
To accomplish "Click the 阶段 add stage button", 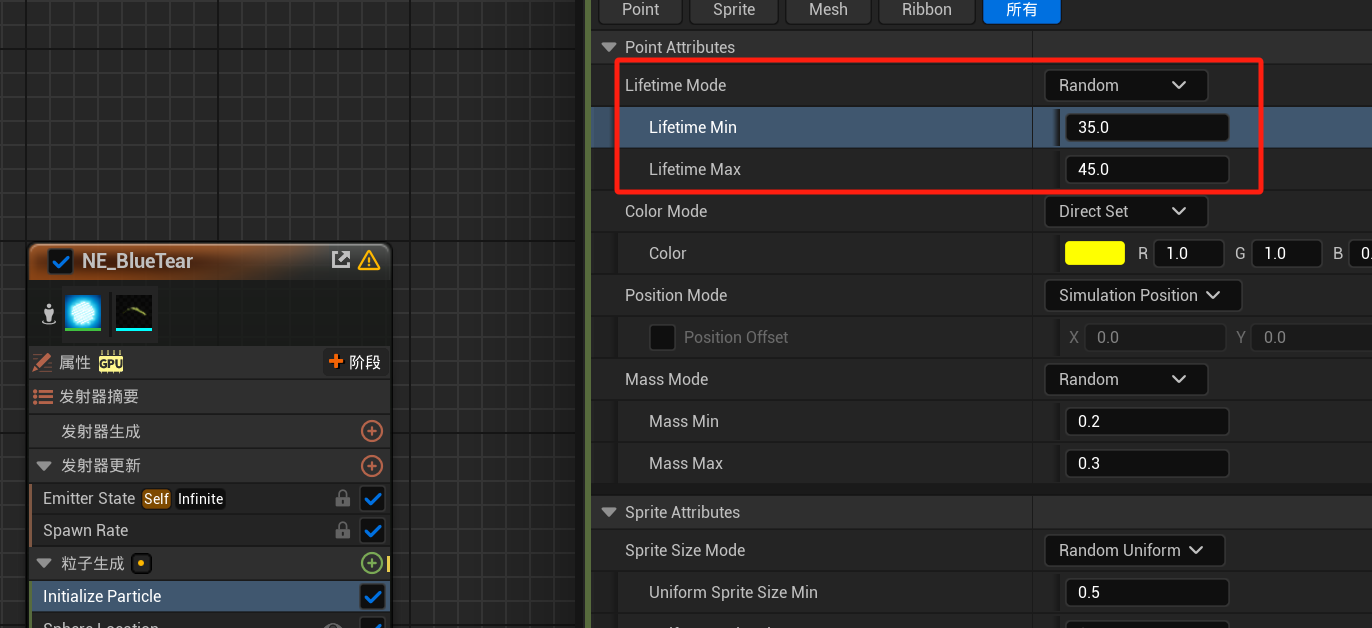I will (x=355, y=362).
